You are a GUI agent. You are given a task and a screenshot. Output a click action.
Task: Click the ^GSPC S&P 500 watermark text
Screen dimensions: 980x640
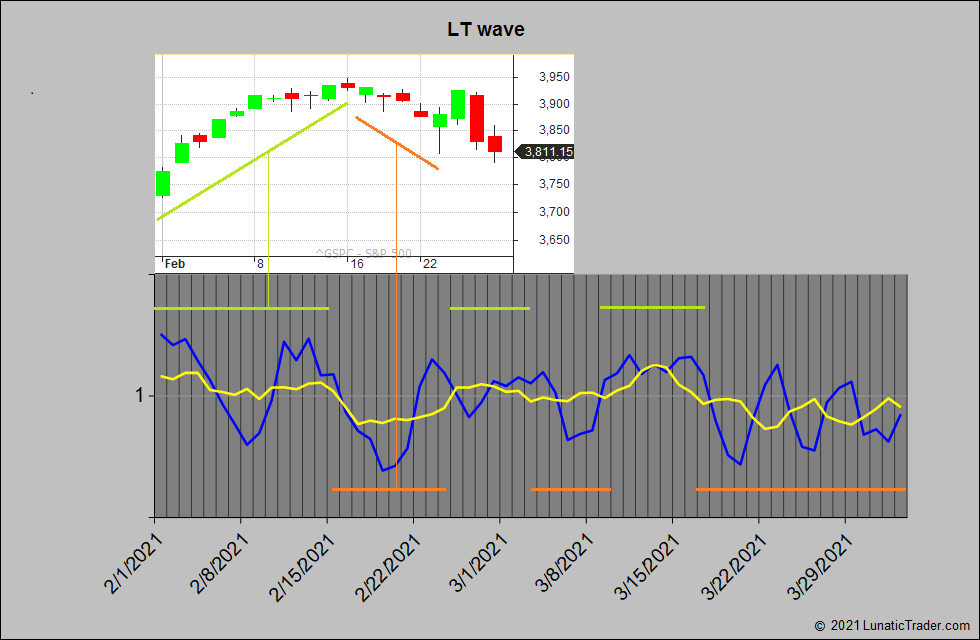(x=363, y=254)
